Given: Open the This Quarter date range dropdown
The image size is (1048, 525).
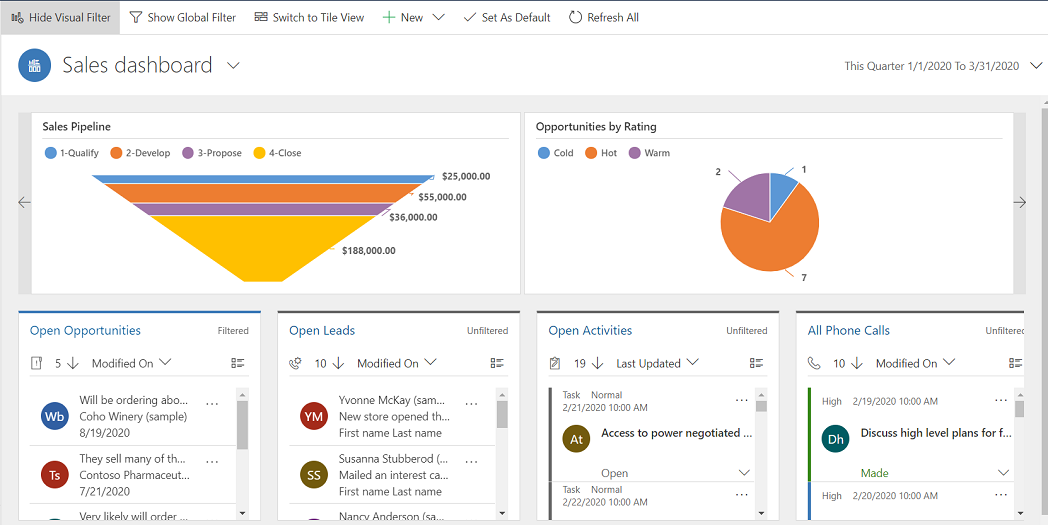Looking at the screenshot, I should click(x=1036, y=66).
